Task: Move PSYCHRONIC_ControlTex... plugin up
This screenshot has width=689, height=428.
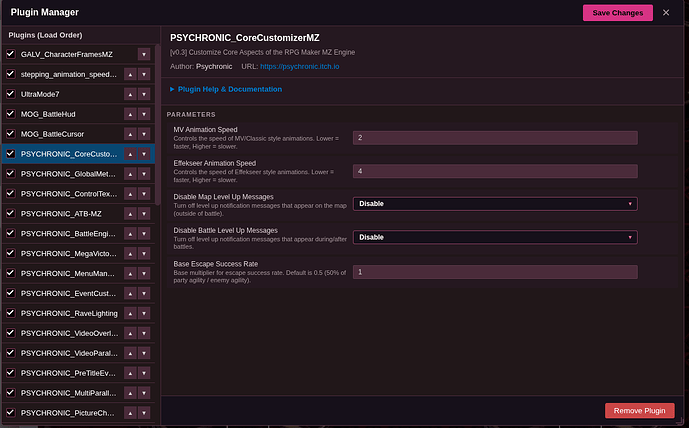Action: [130, 194]
